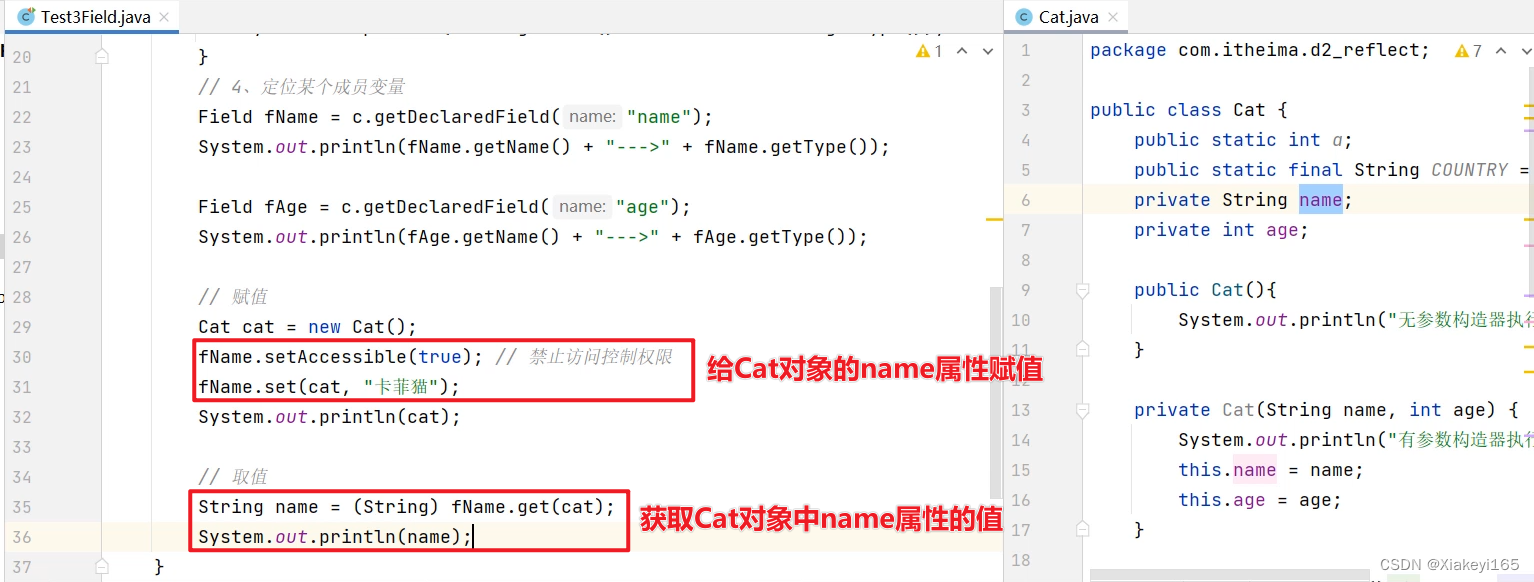1534x582 pixels.
Task: Click the yellow warning stripe in Test3Field editor
Action: pyautogui.click(x=994, y=218)
